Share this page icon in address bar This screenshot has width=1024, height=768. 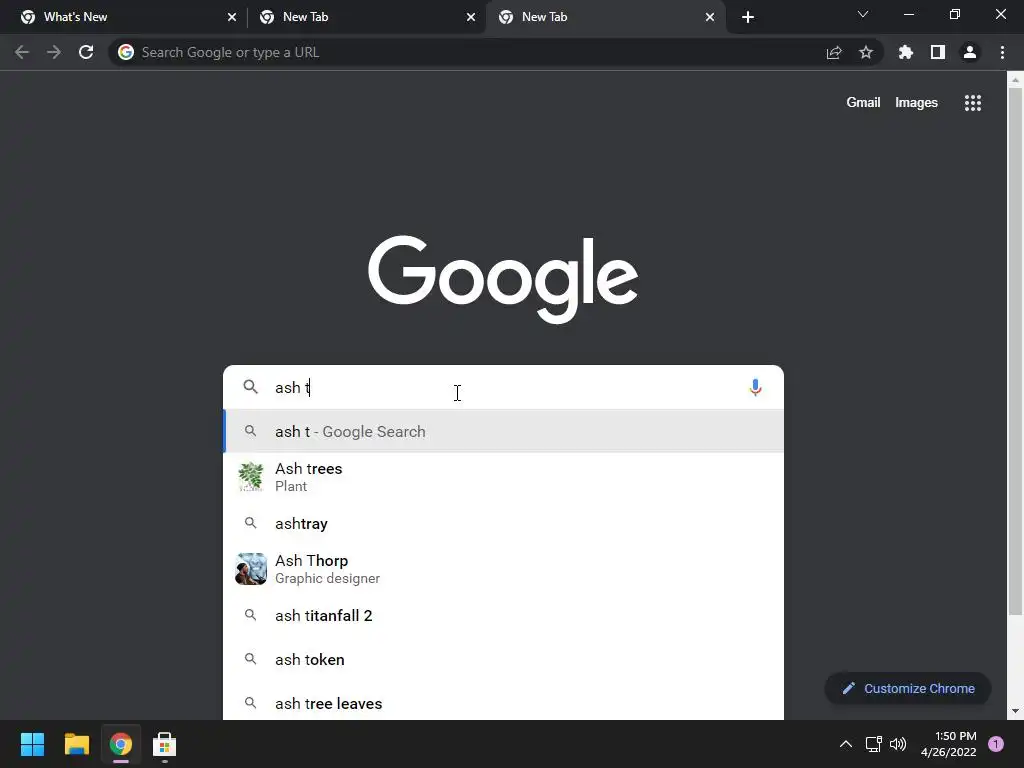click(834, 52)
